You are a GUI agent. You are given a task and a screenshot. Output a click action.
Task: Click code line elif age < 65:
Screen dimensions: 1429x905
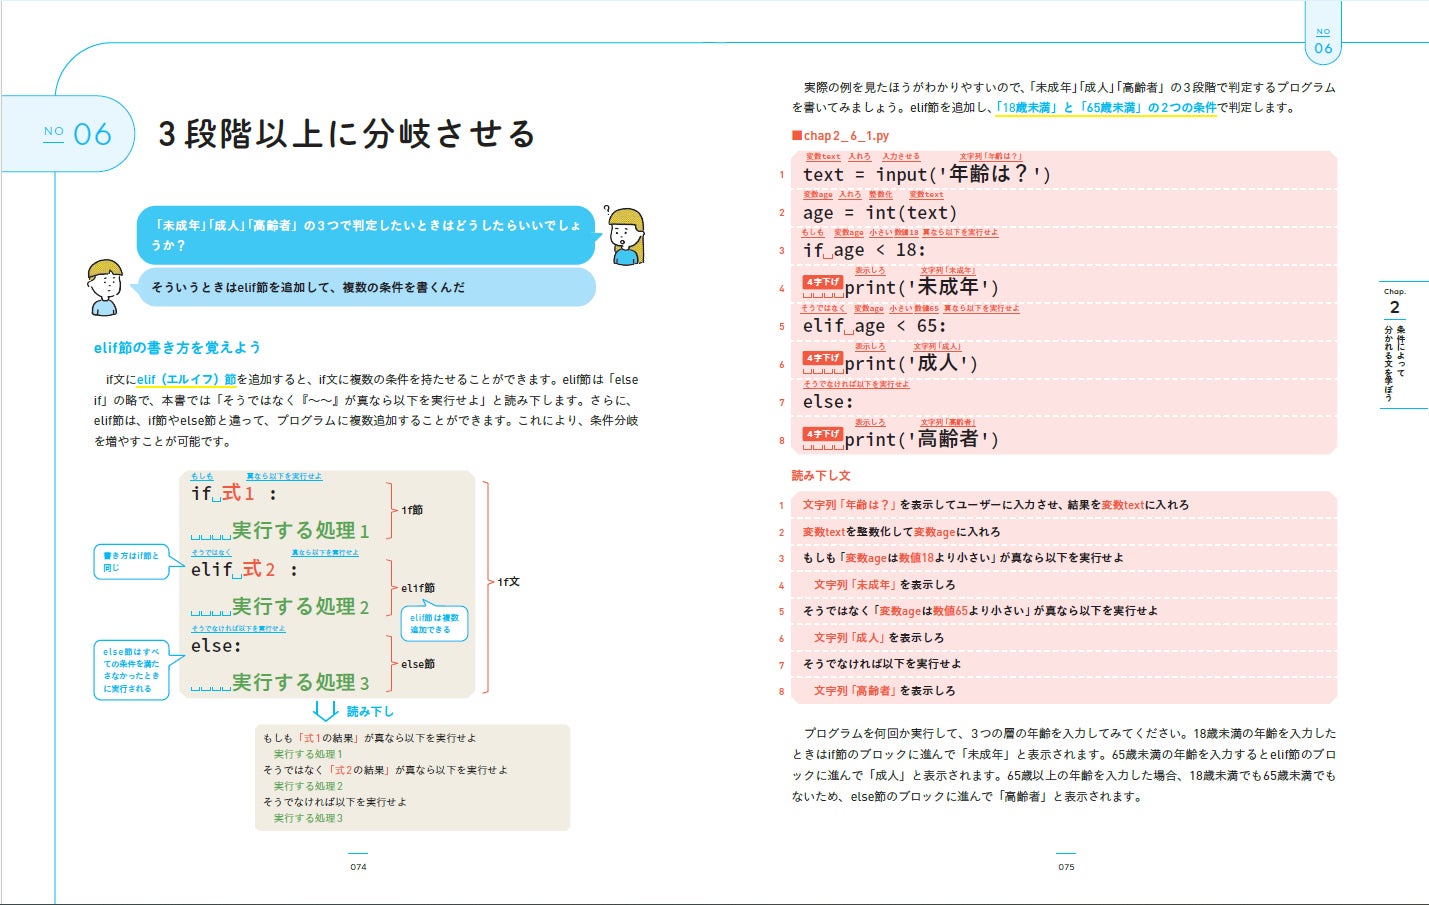pos(874,326)
